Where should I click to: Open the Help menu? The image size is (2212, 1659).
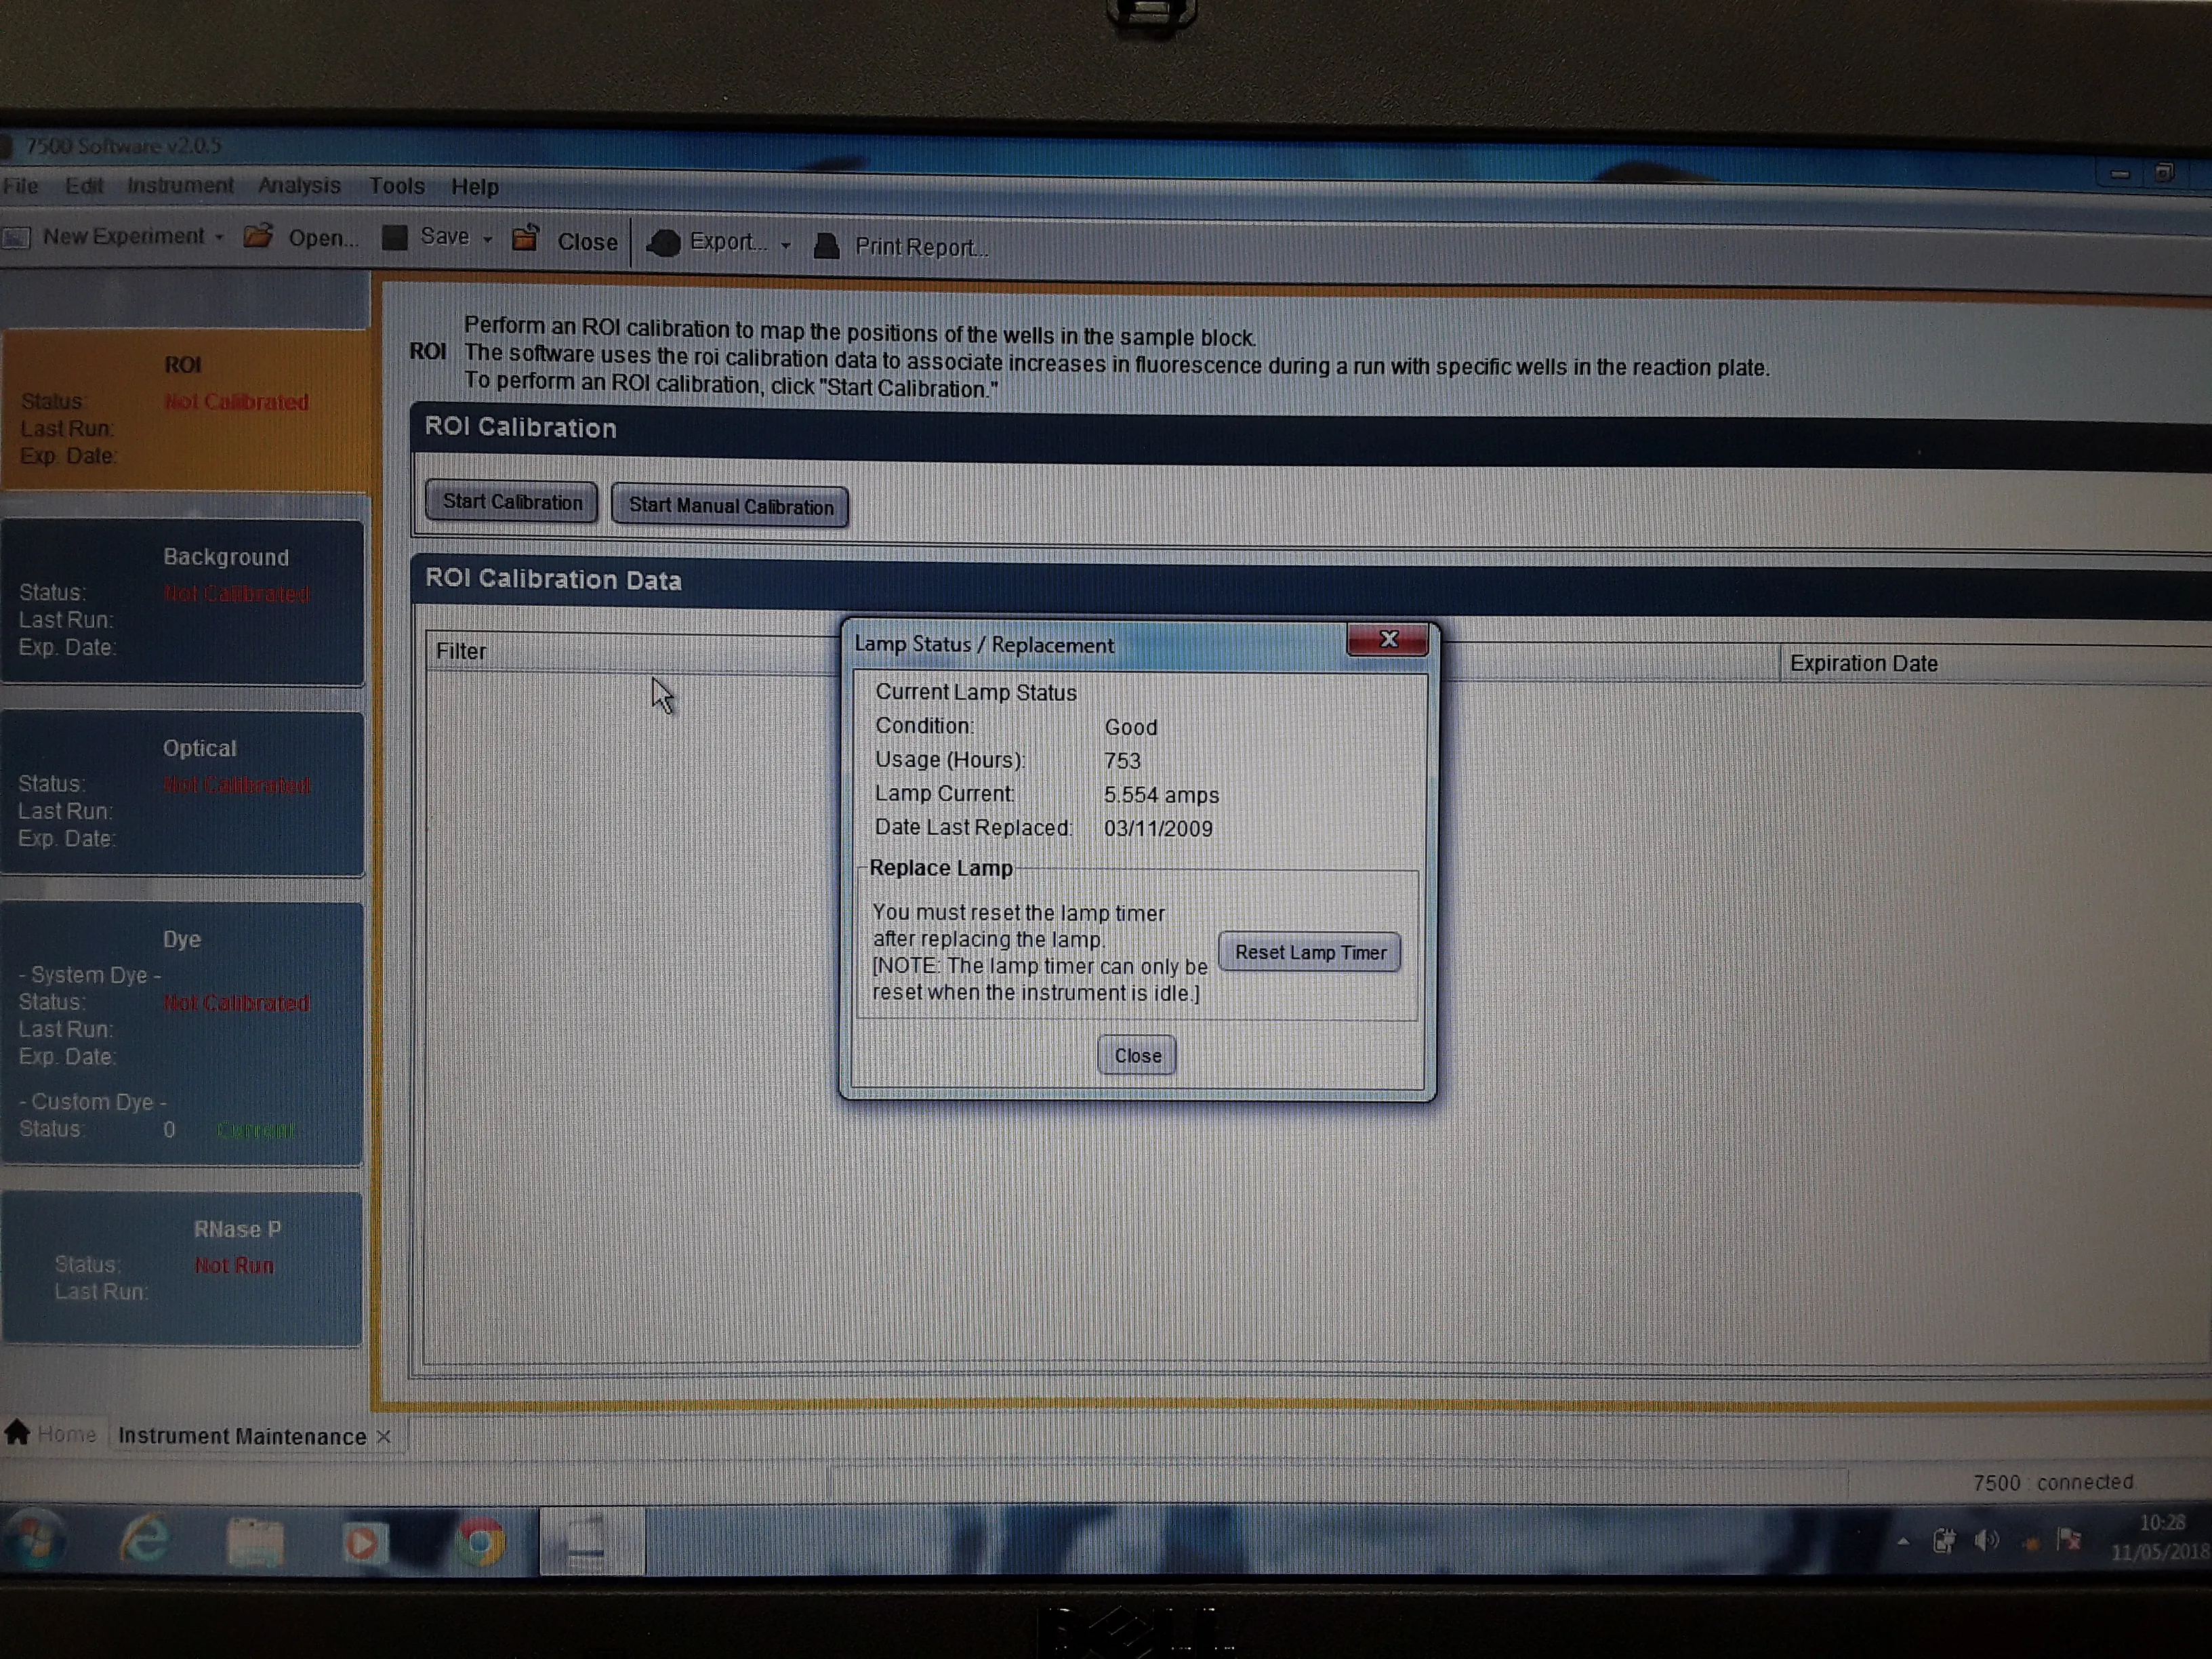(475, 187)
